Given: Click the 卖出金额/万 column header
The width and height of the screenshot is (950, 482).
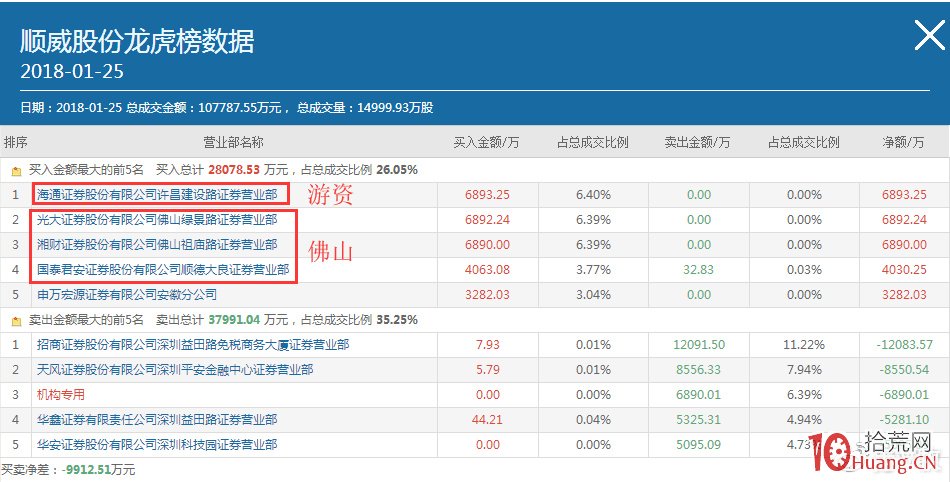Looking at the screenshot, I should (697, 142).
